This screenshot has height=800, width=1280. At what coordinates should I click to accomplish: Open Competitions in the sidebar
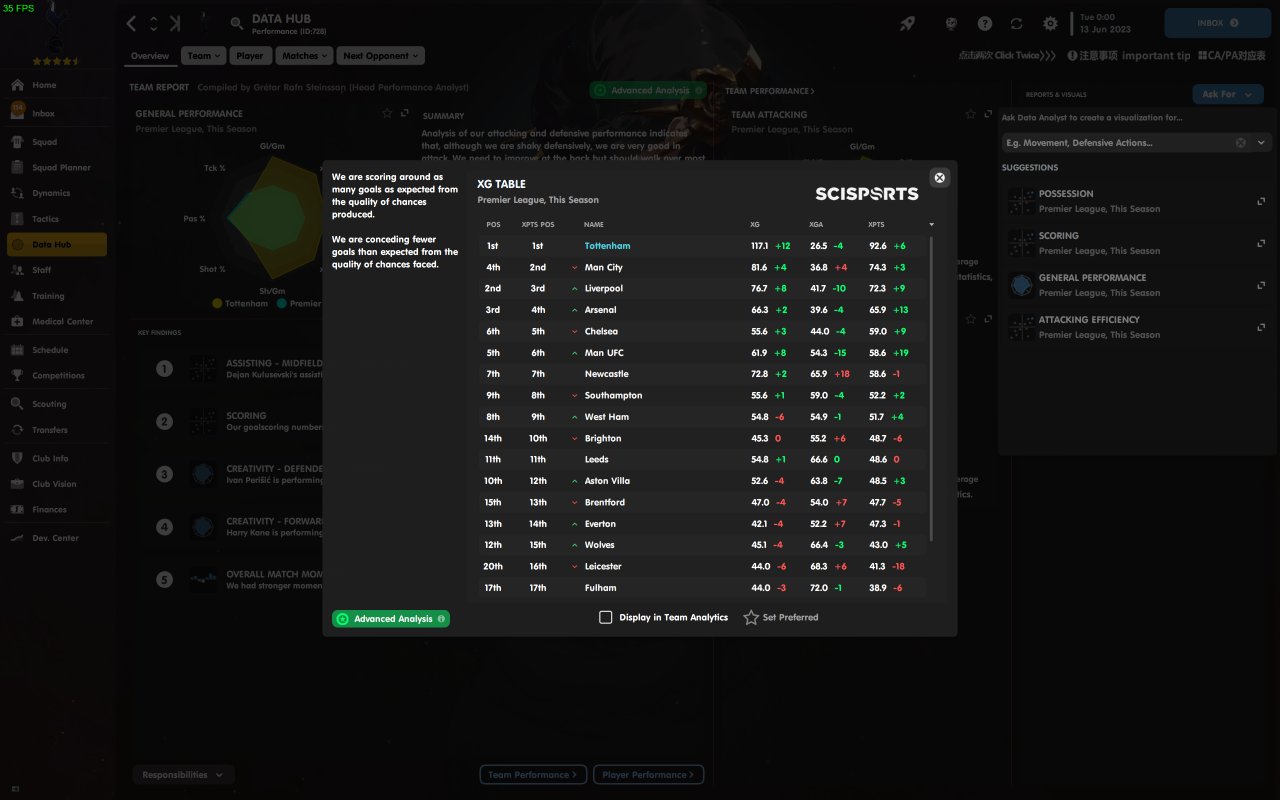[x=56, y=376]
